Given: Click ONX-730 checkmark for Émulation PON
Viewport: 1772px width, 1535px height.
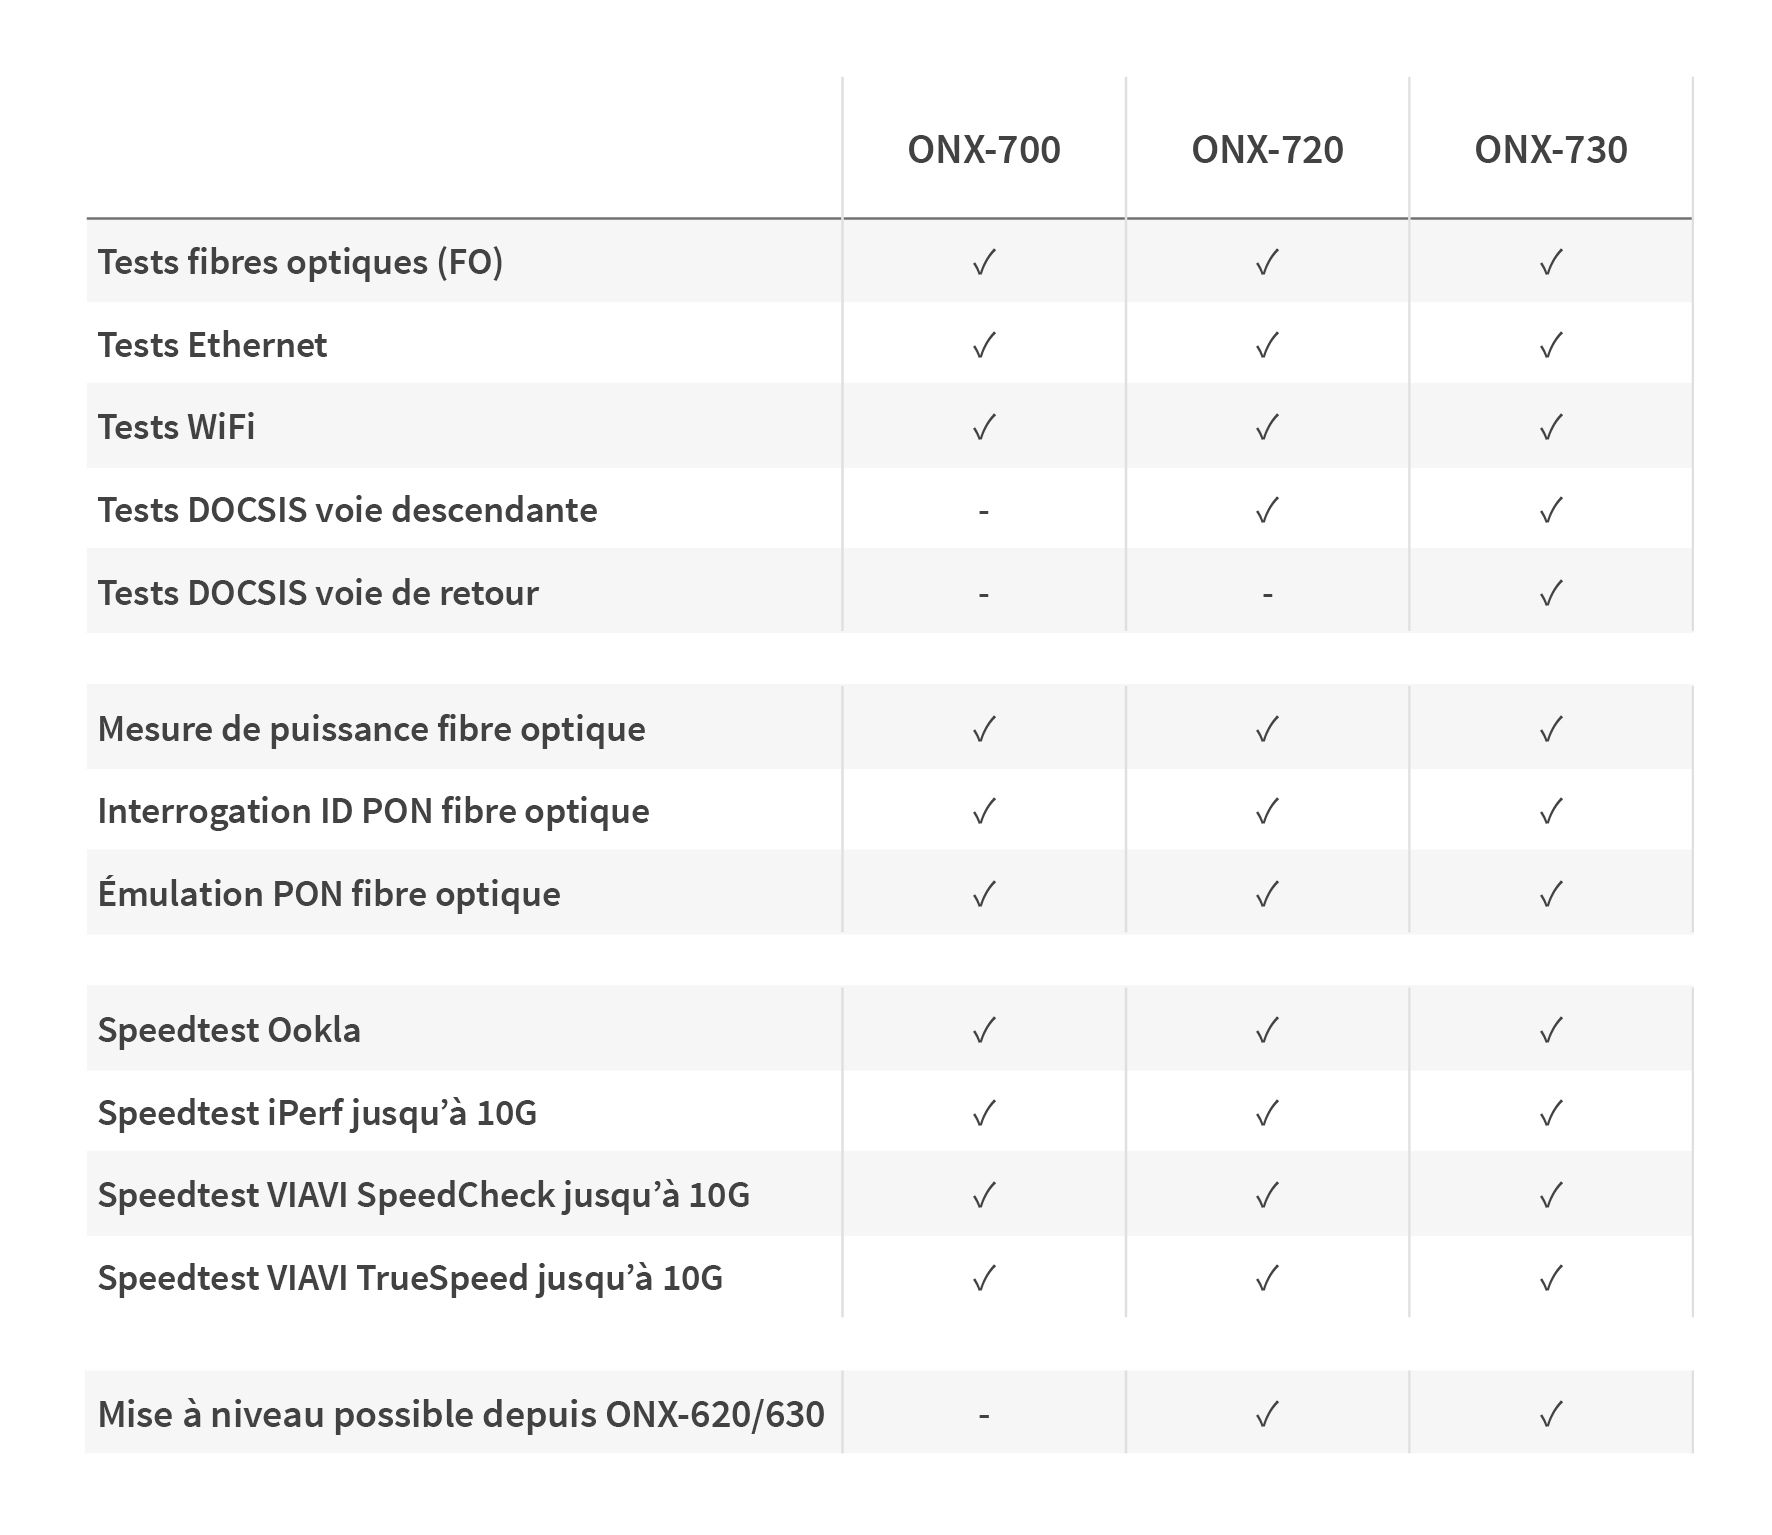Looking at the screenshot, I should point(1550,894).
